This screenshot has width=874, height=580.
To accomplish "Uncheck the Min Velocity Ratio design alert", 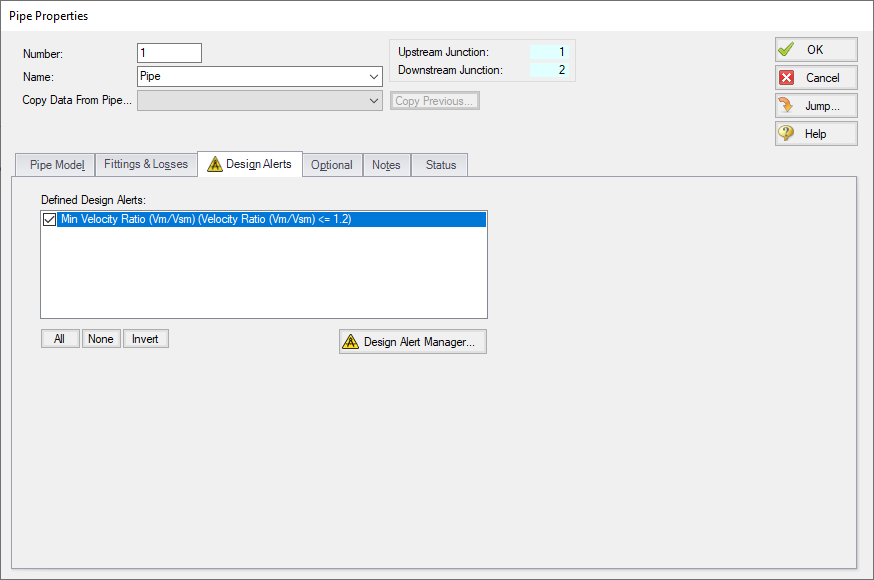I will (50, 220).
